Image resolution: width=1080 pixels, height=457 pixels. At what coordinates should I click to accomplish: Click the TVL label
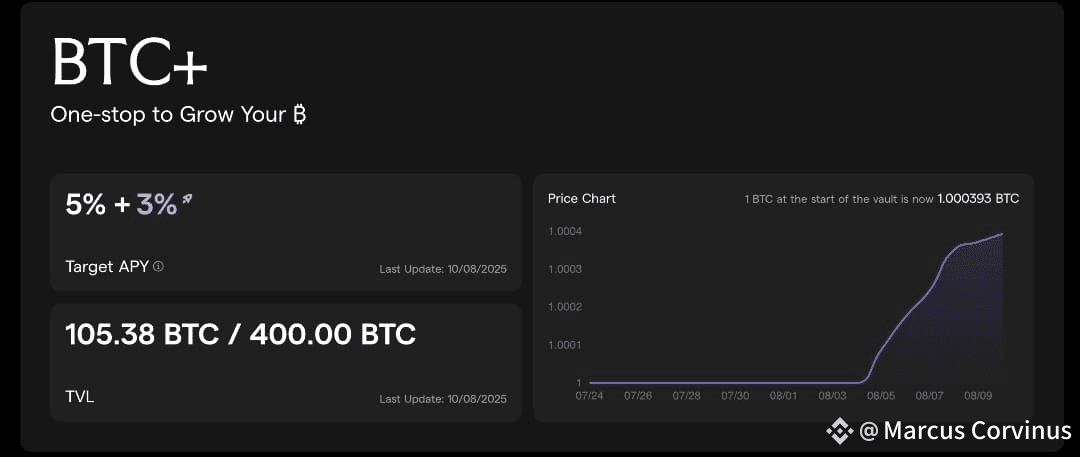80,396
